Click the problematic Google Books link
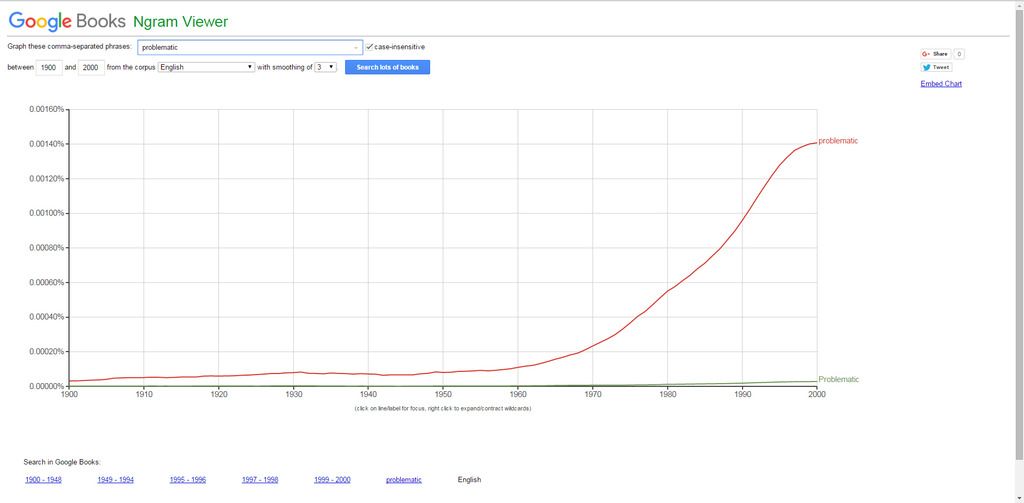This screenshot has width=1024, height=503. pyautogui.click(x=404, y=480)
